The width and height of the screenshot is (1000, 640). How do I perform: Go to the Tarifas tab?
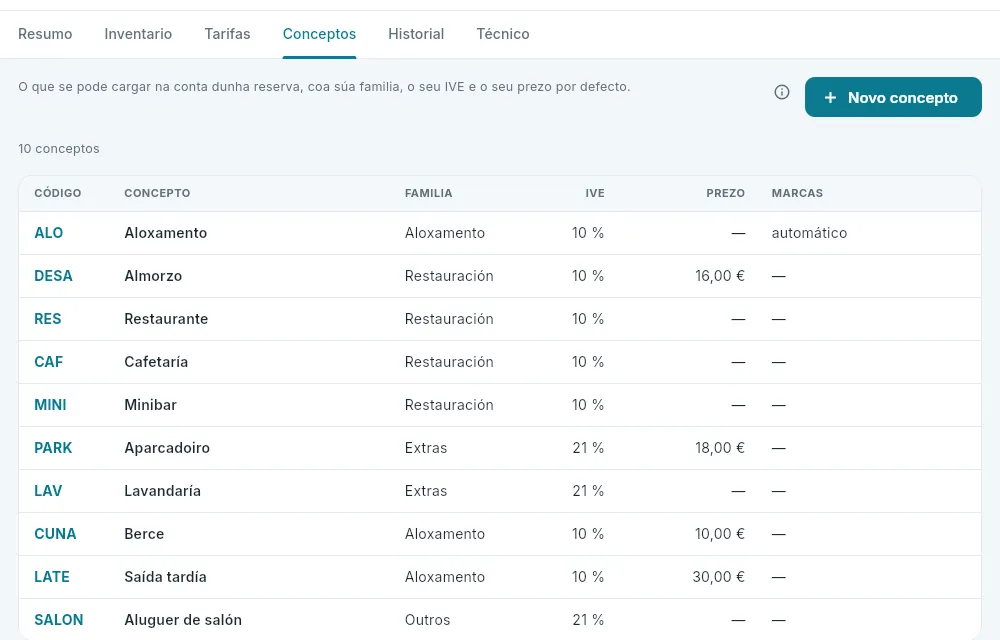pos(227,34)
